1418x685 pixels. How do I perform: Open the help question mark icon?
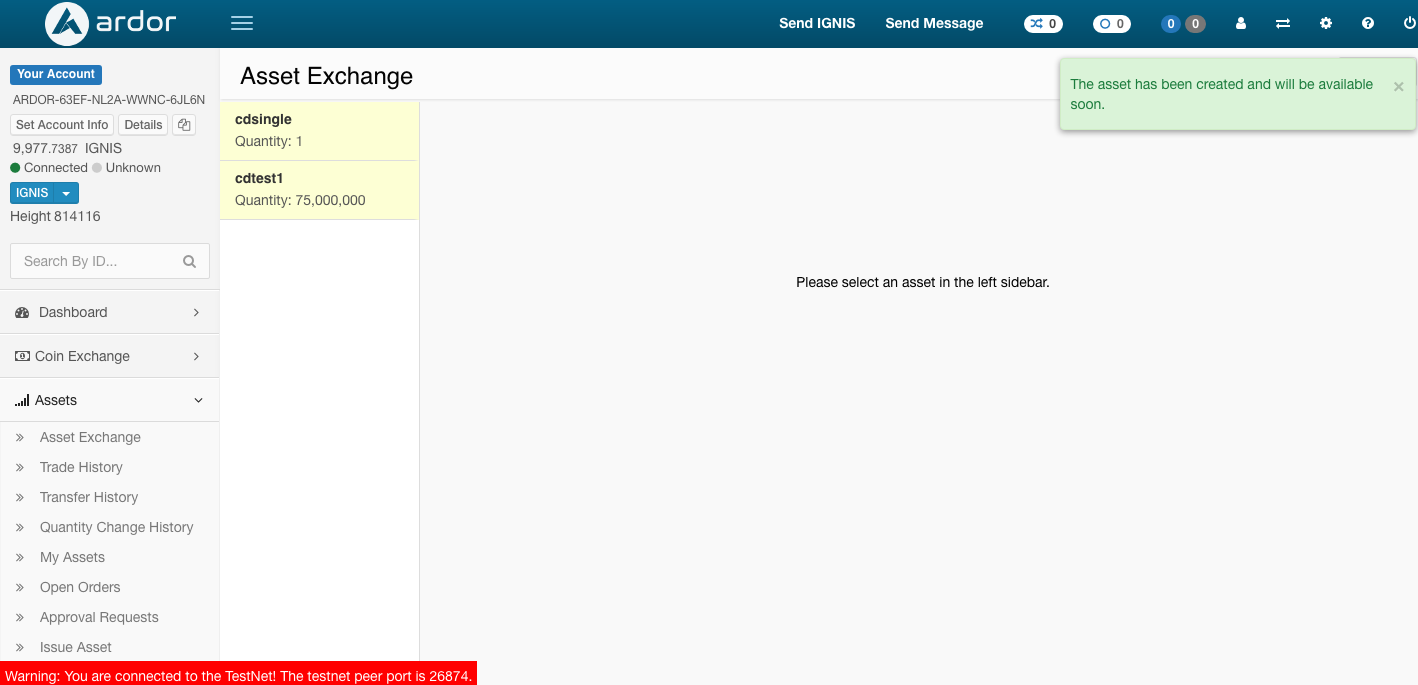tap(1368, 23)
